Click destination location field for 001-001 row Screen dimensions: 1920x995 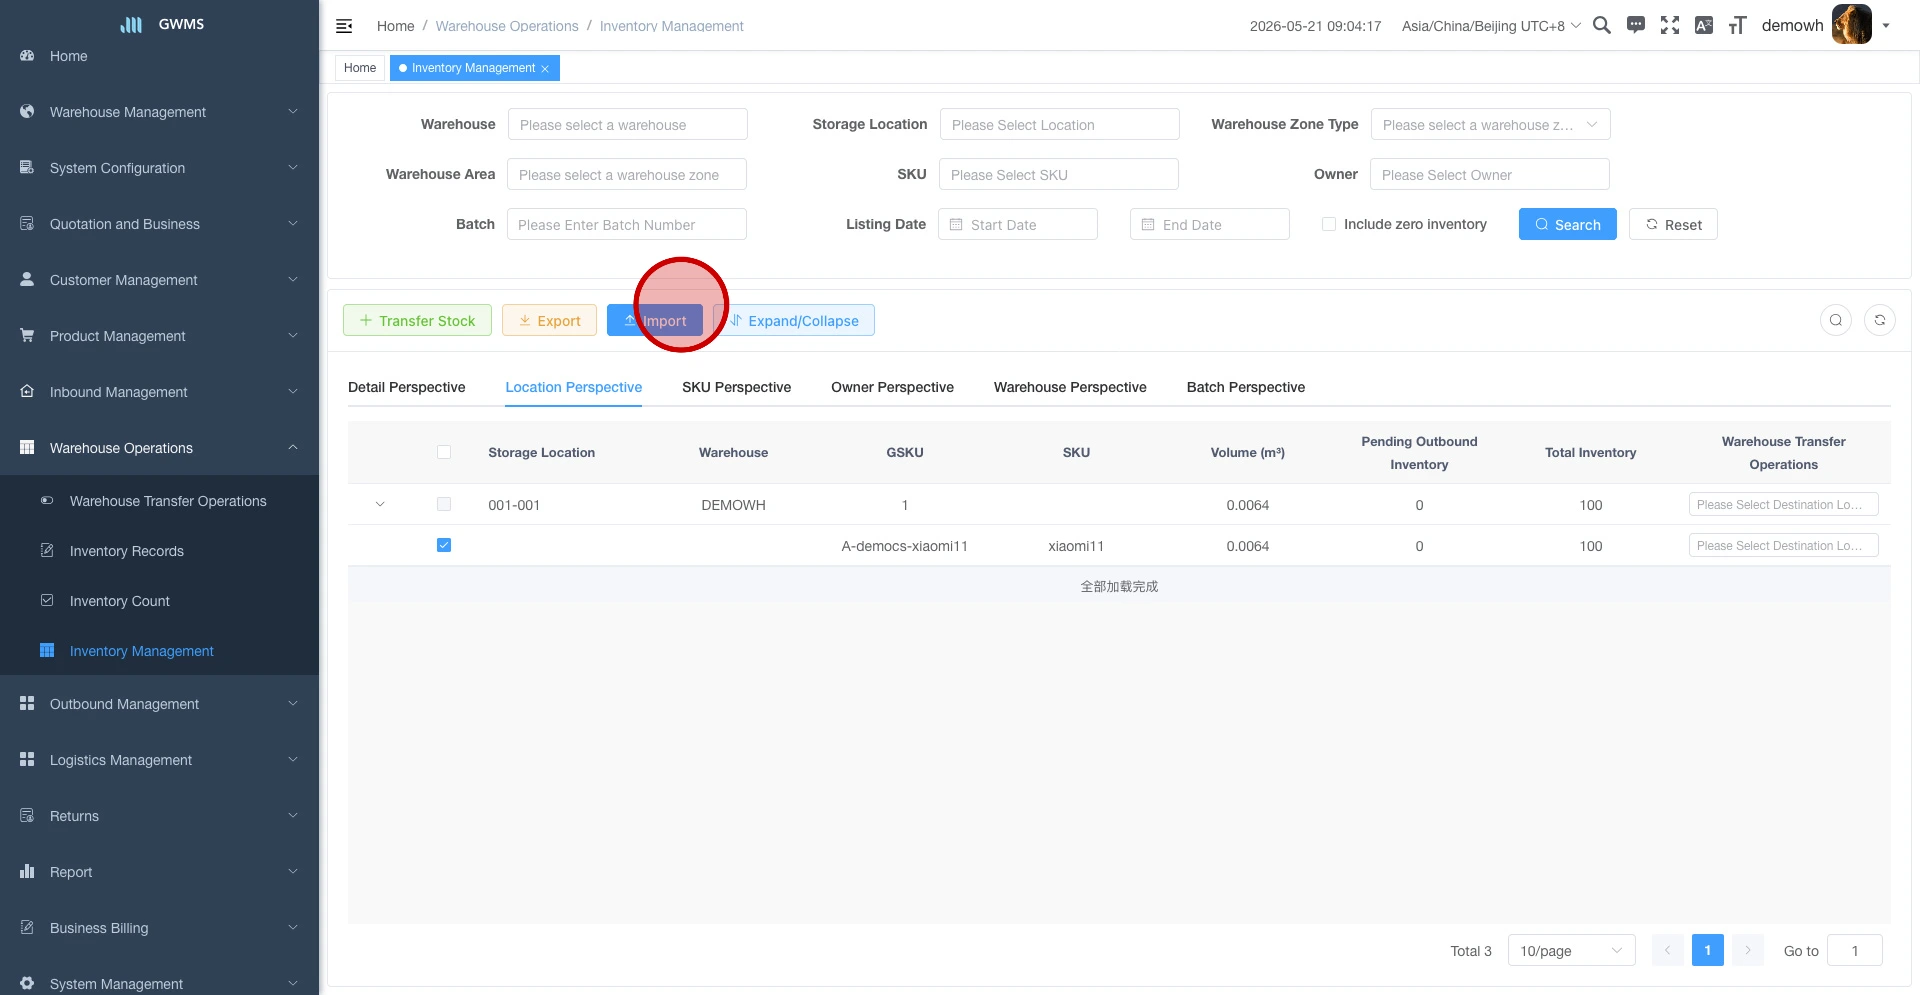point(1783,504)
